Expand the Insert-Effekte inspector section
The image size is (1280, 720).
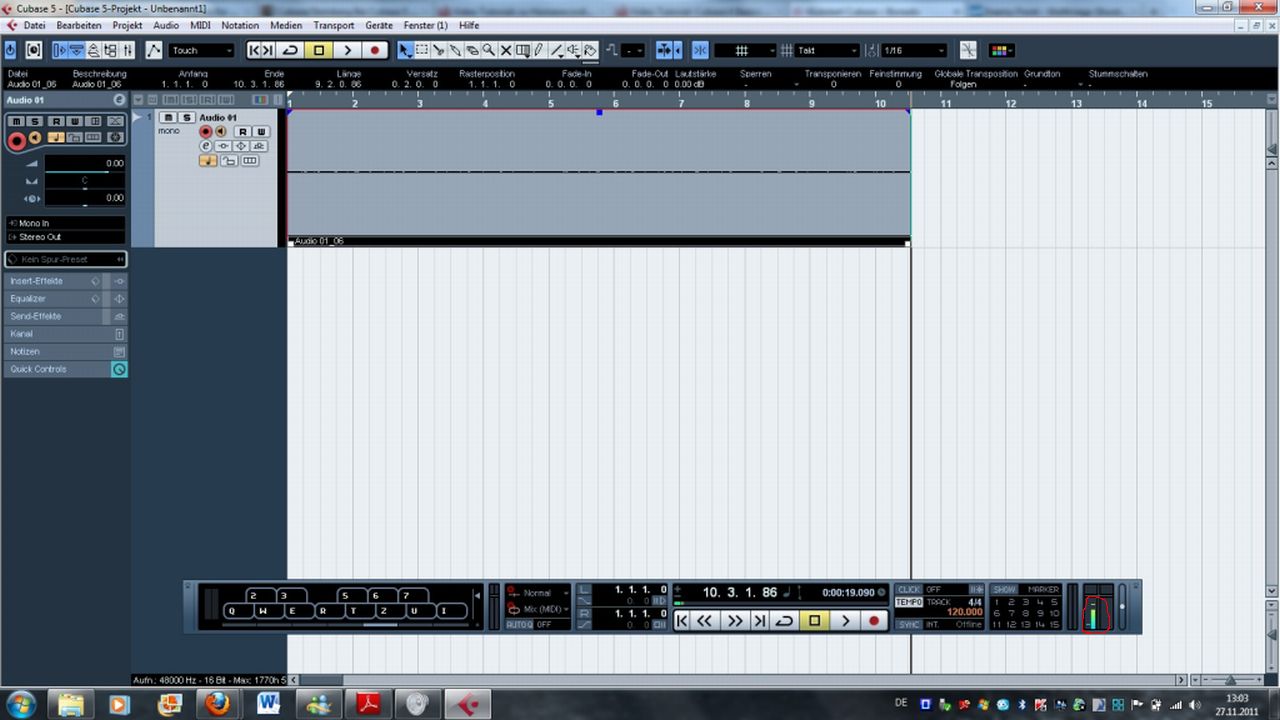tap(65, 281)
